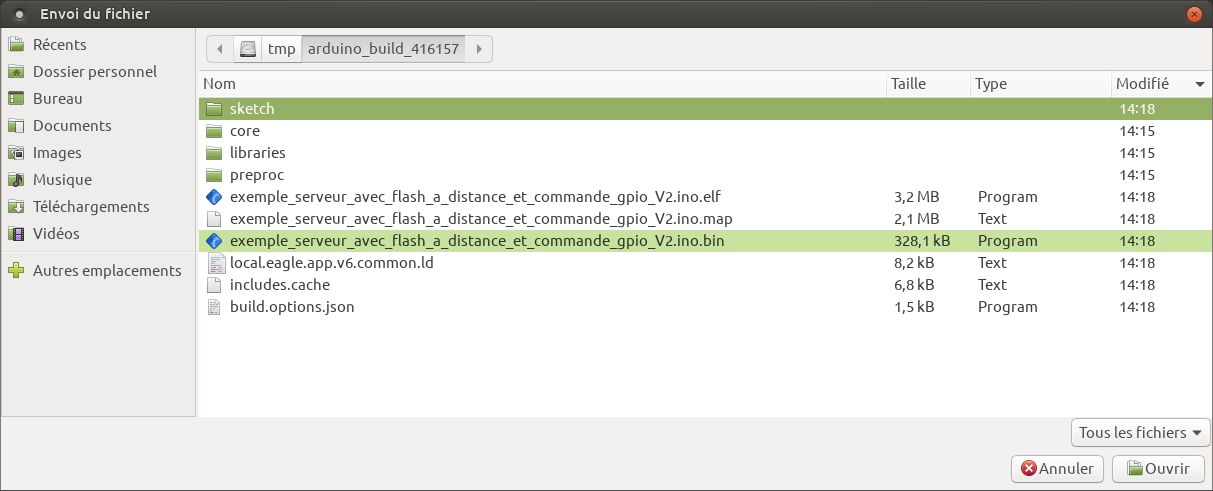Click the Modifié column sort arrow
This screenshot has height=491, width=1213.
click(x=1198, y=85)
